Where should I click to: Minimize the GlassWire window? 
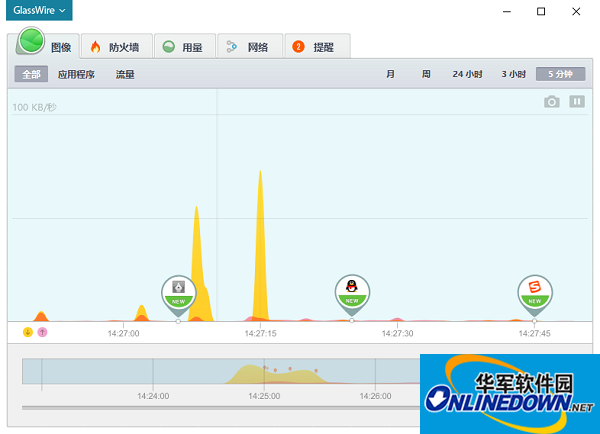coord(507,11)
